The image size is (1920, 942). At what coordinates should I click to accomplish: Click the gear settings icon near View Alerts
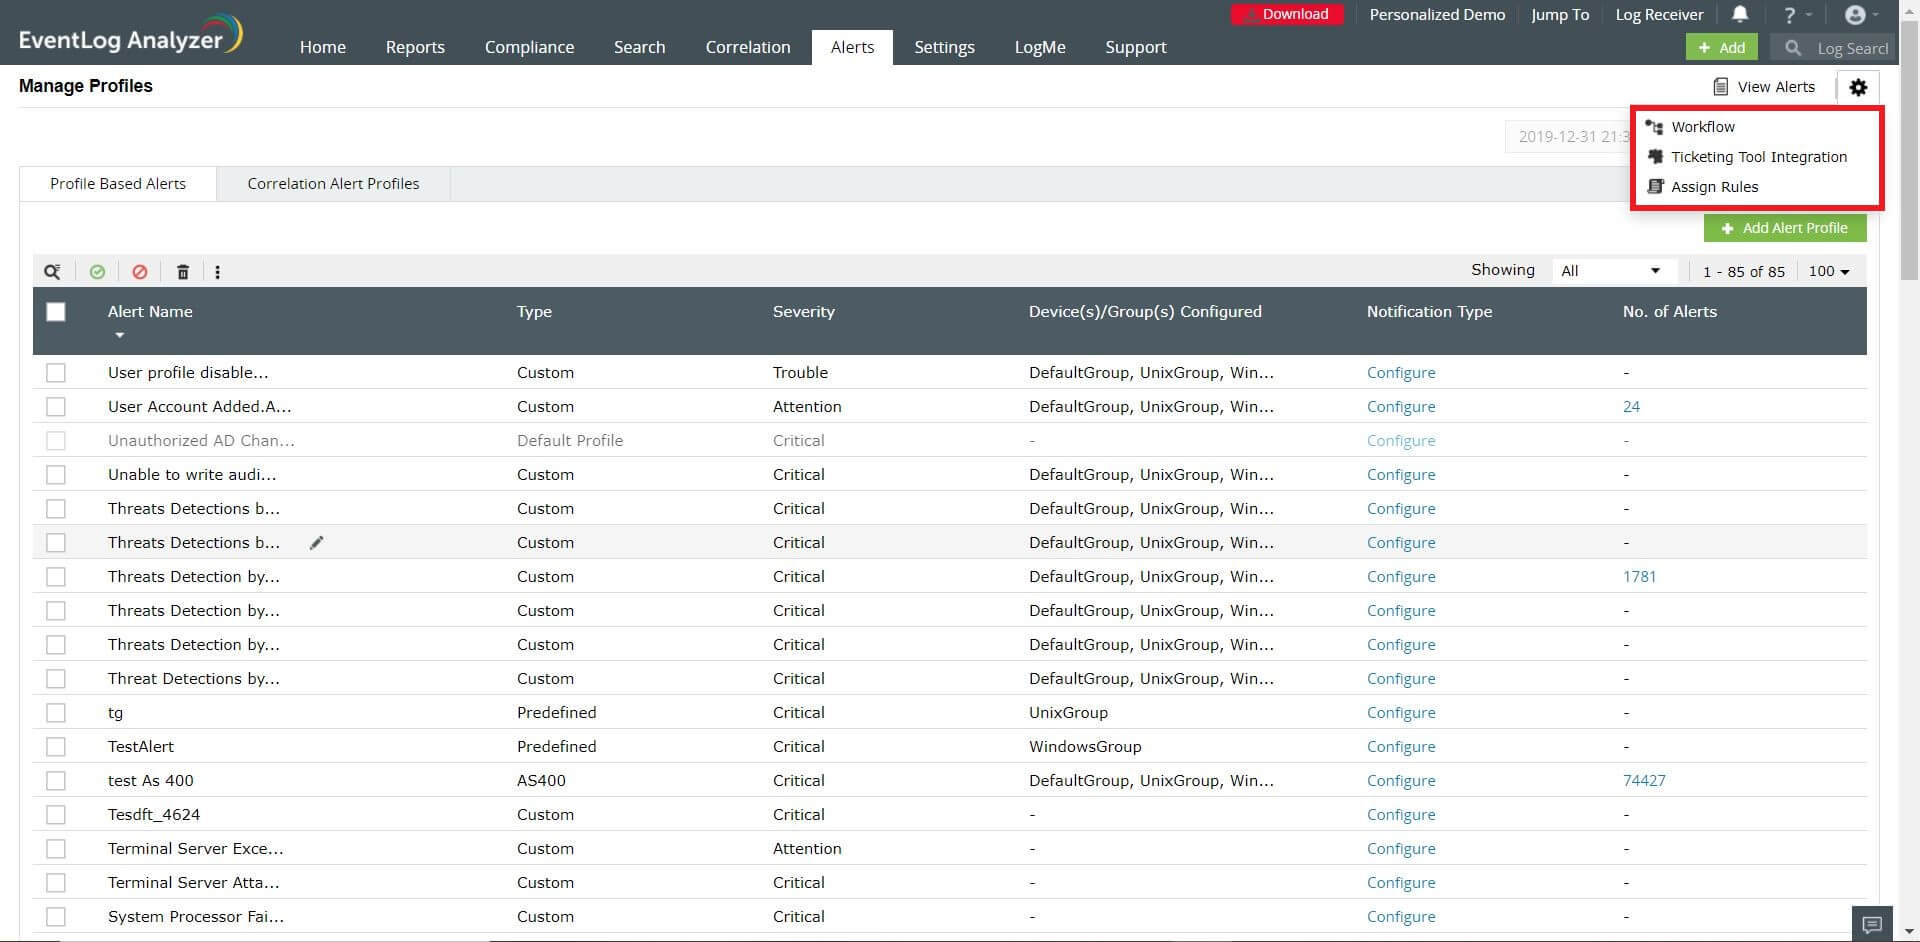tap(1858, 87)
